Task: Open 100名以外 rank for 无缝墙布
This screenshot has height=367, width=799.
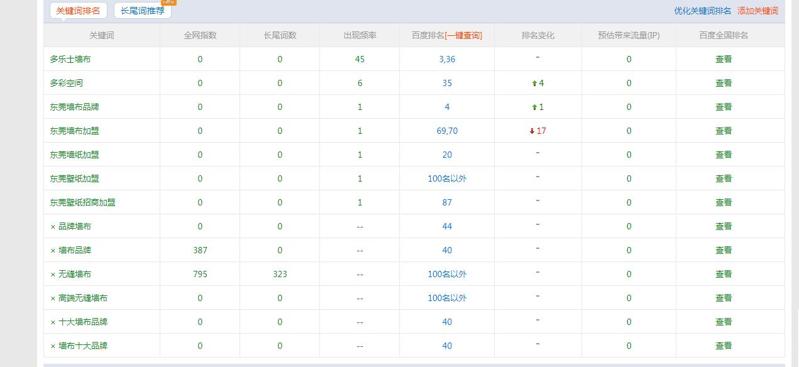Action: [447, 274]
